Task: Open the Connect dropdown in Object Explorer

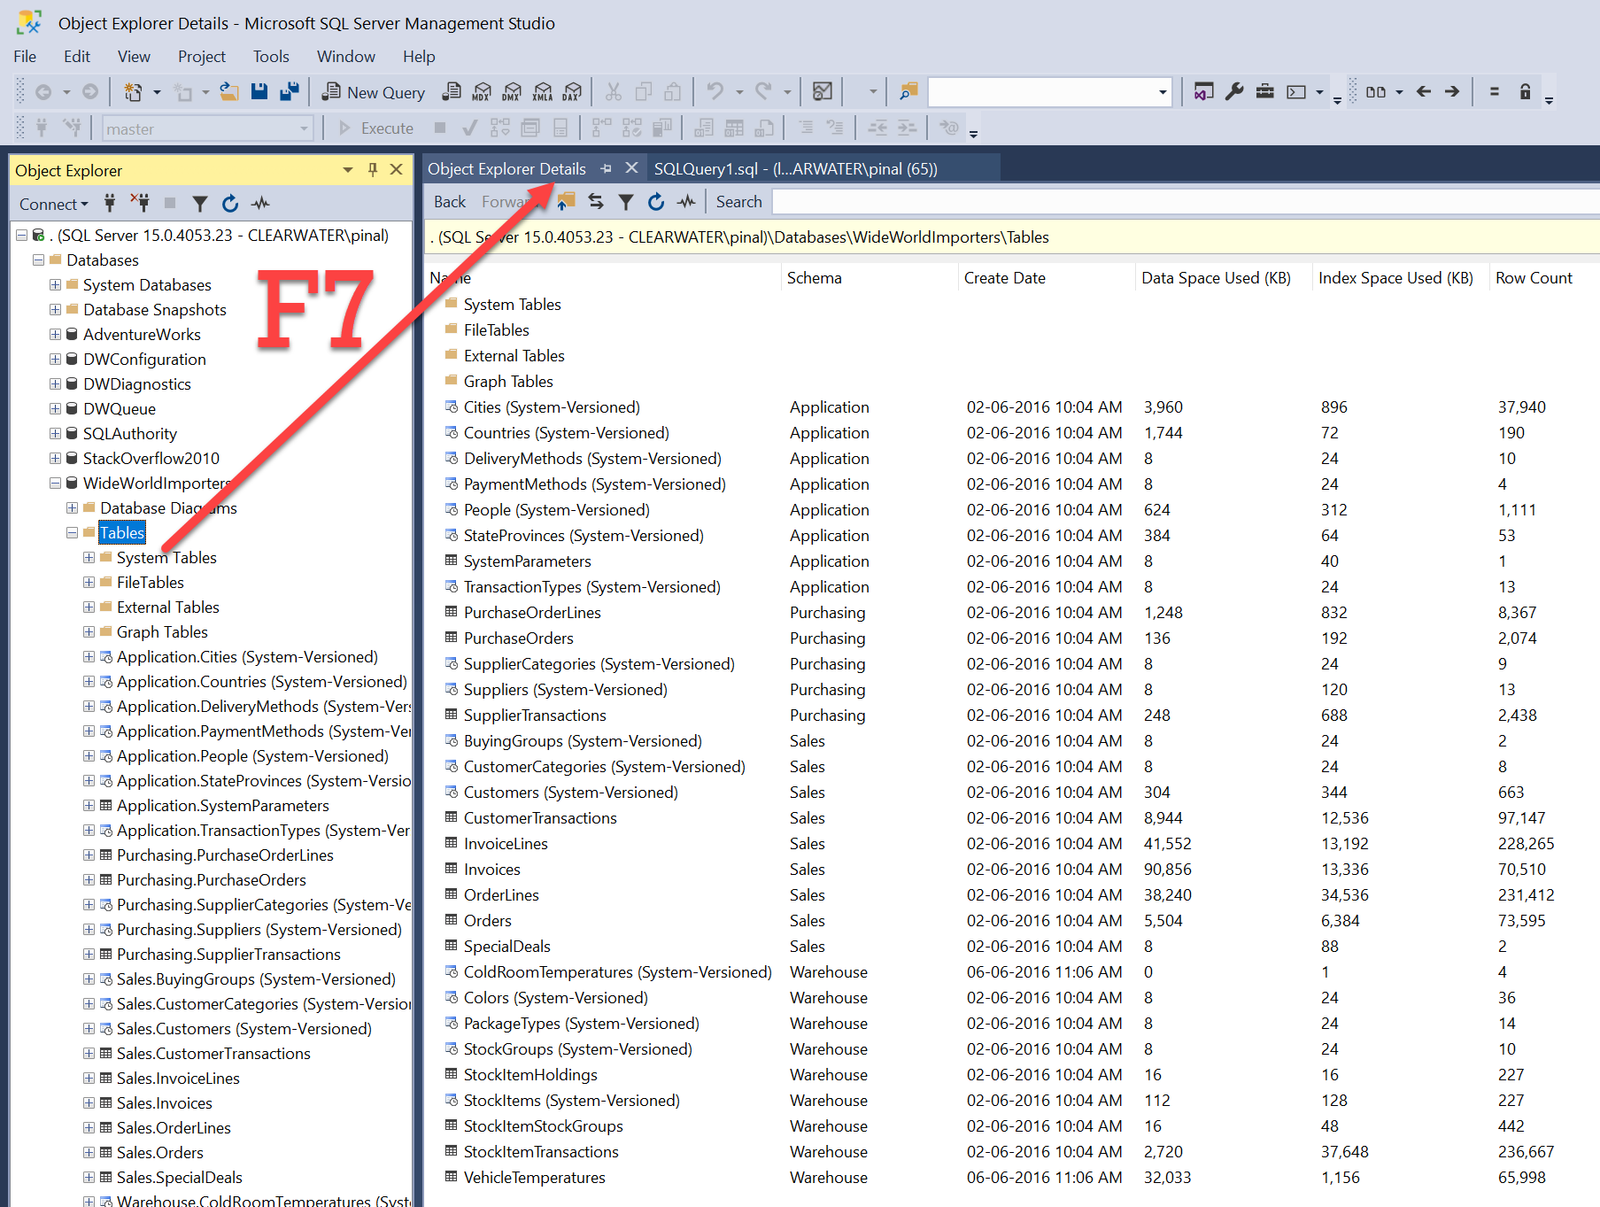Action: coord(53,204)
